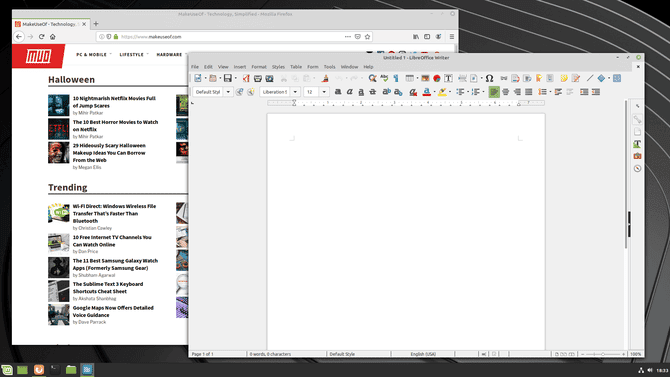Toggle Bold formatting in Writer

(338, 92)
